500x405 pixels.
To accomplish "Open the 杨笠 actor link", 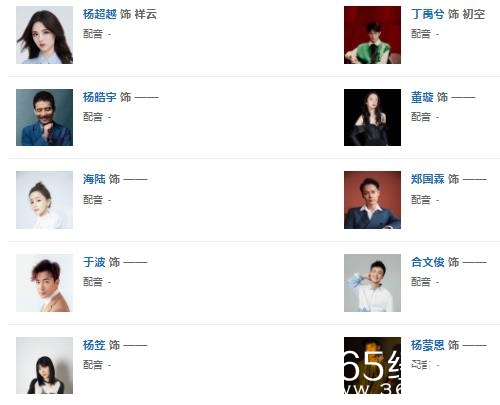I will click(94, 345).
